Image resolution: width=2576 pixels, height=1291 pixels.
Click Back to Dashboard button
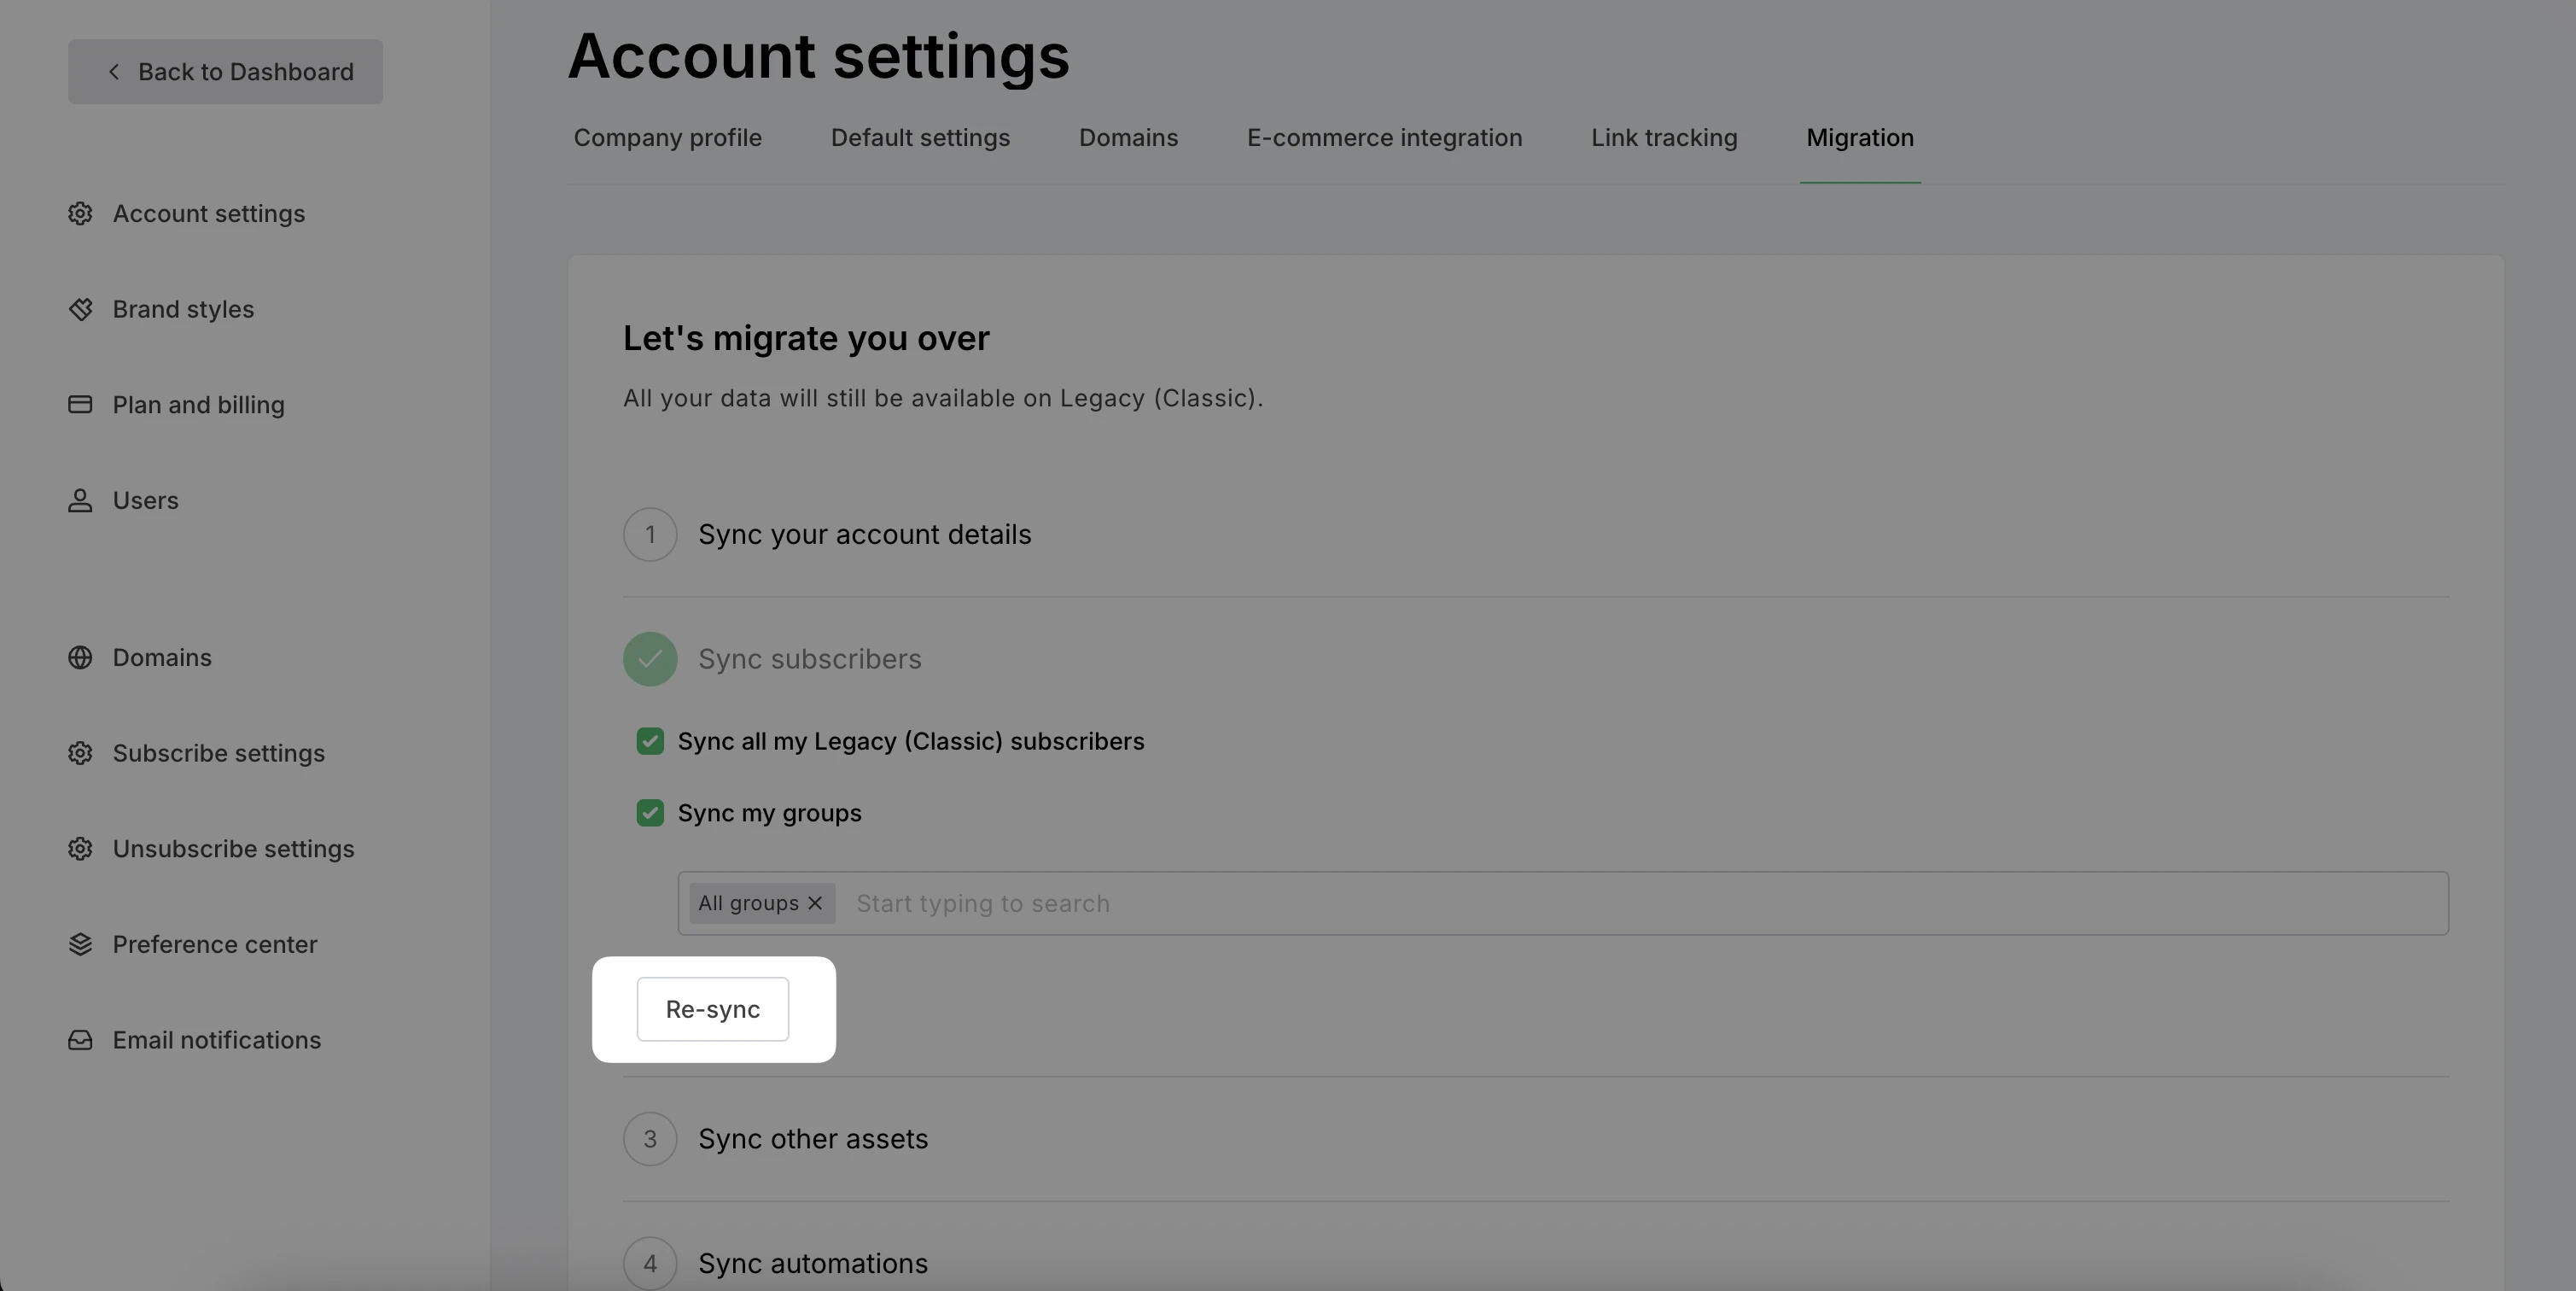(225, 72)
